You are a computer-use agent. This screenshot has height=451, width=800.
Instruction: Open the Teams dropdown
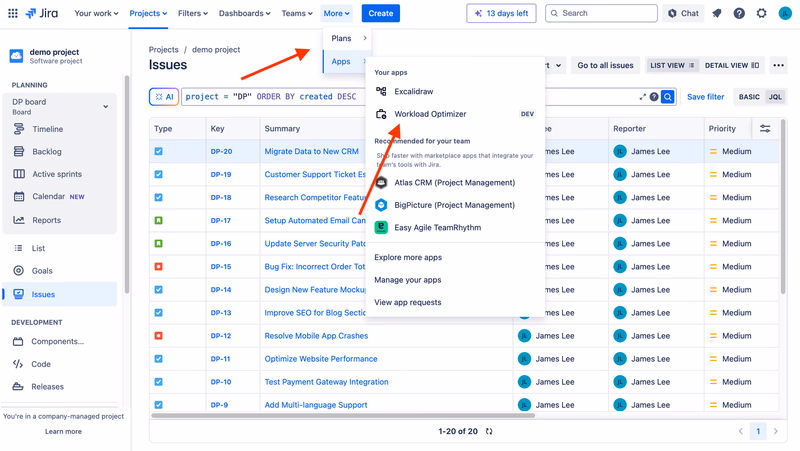297,13
